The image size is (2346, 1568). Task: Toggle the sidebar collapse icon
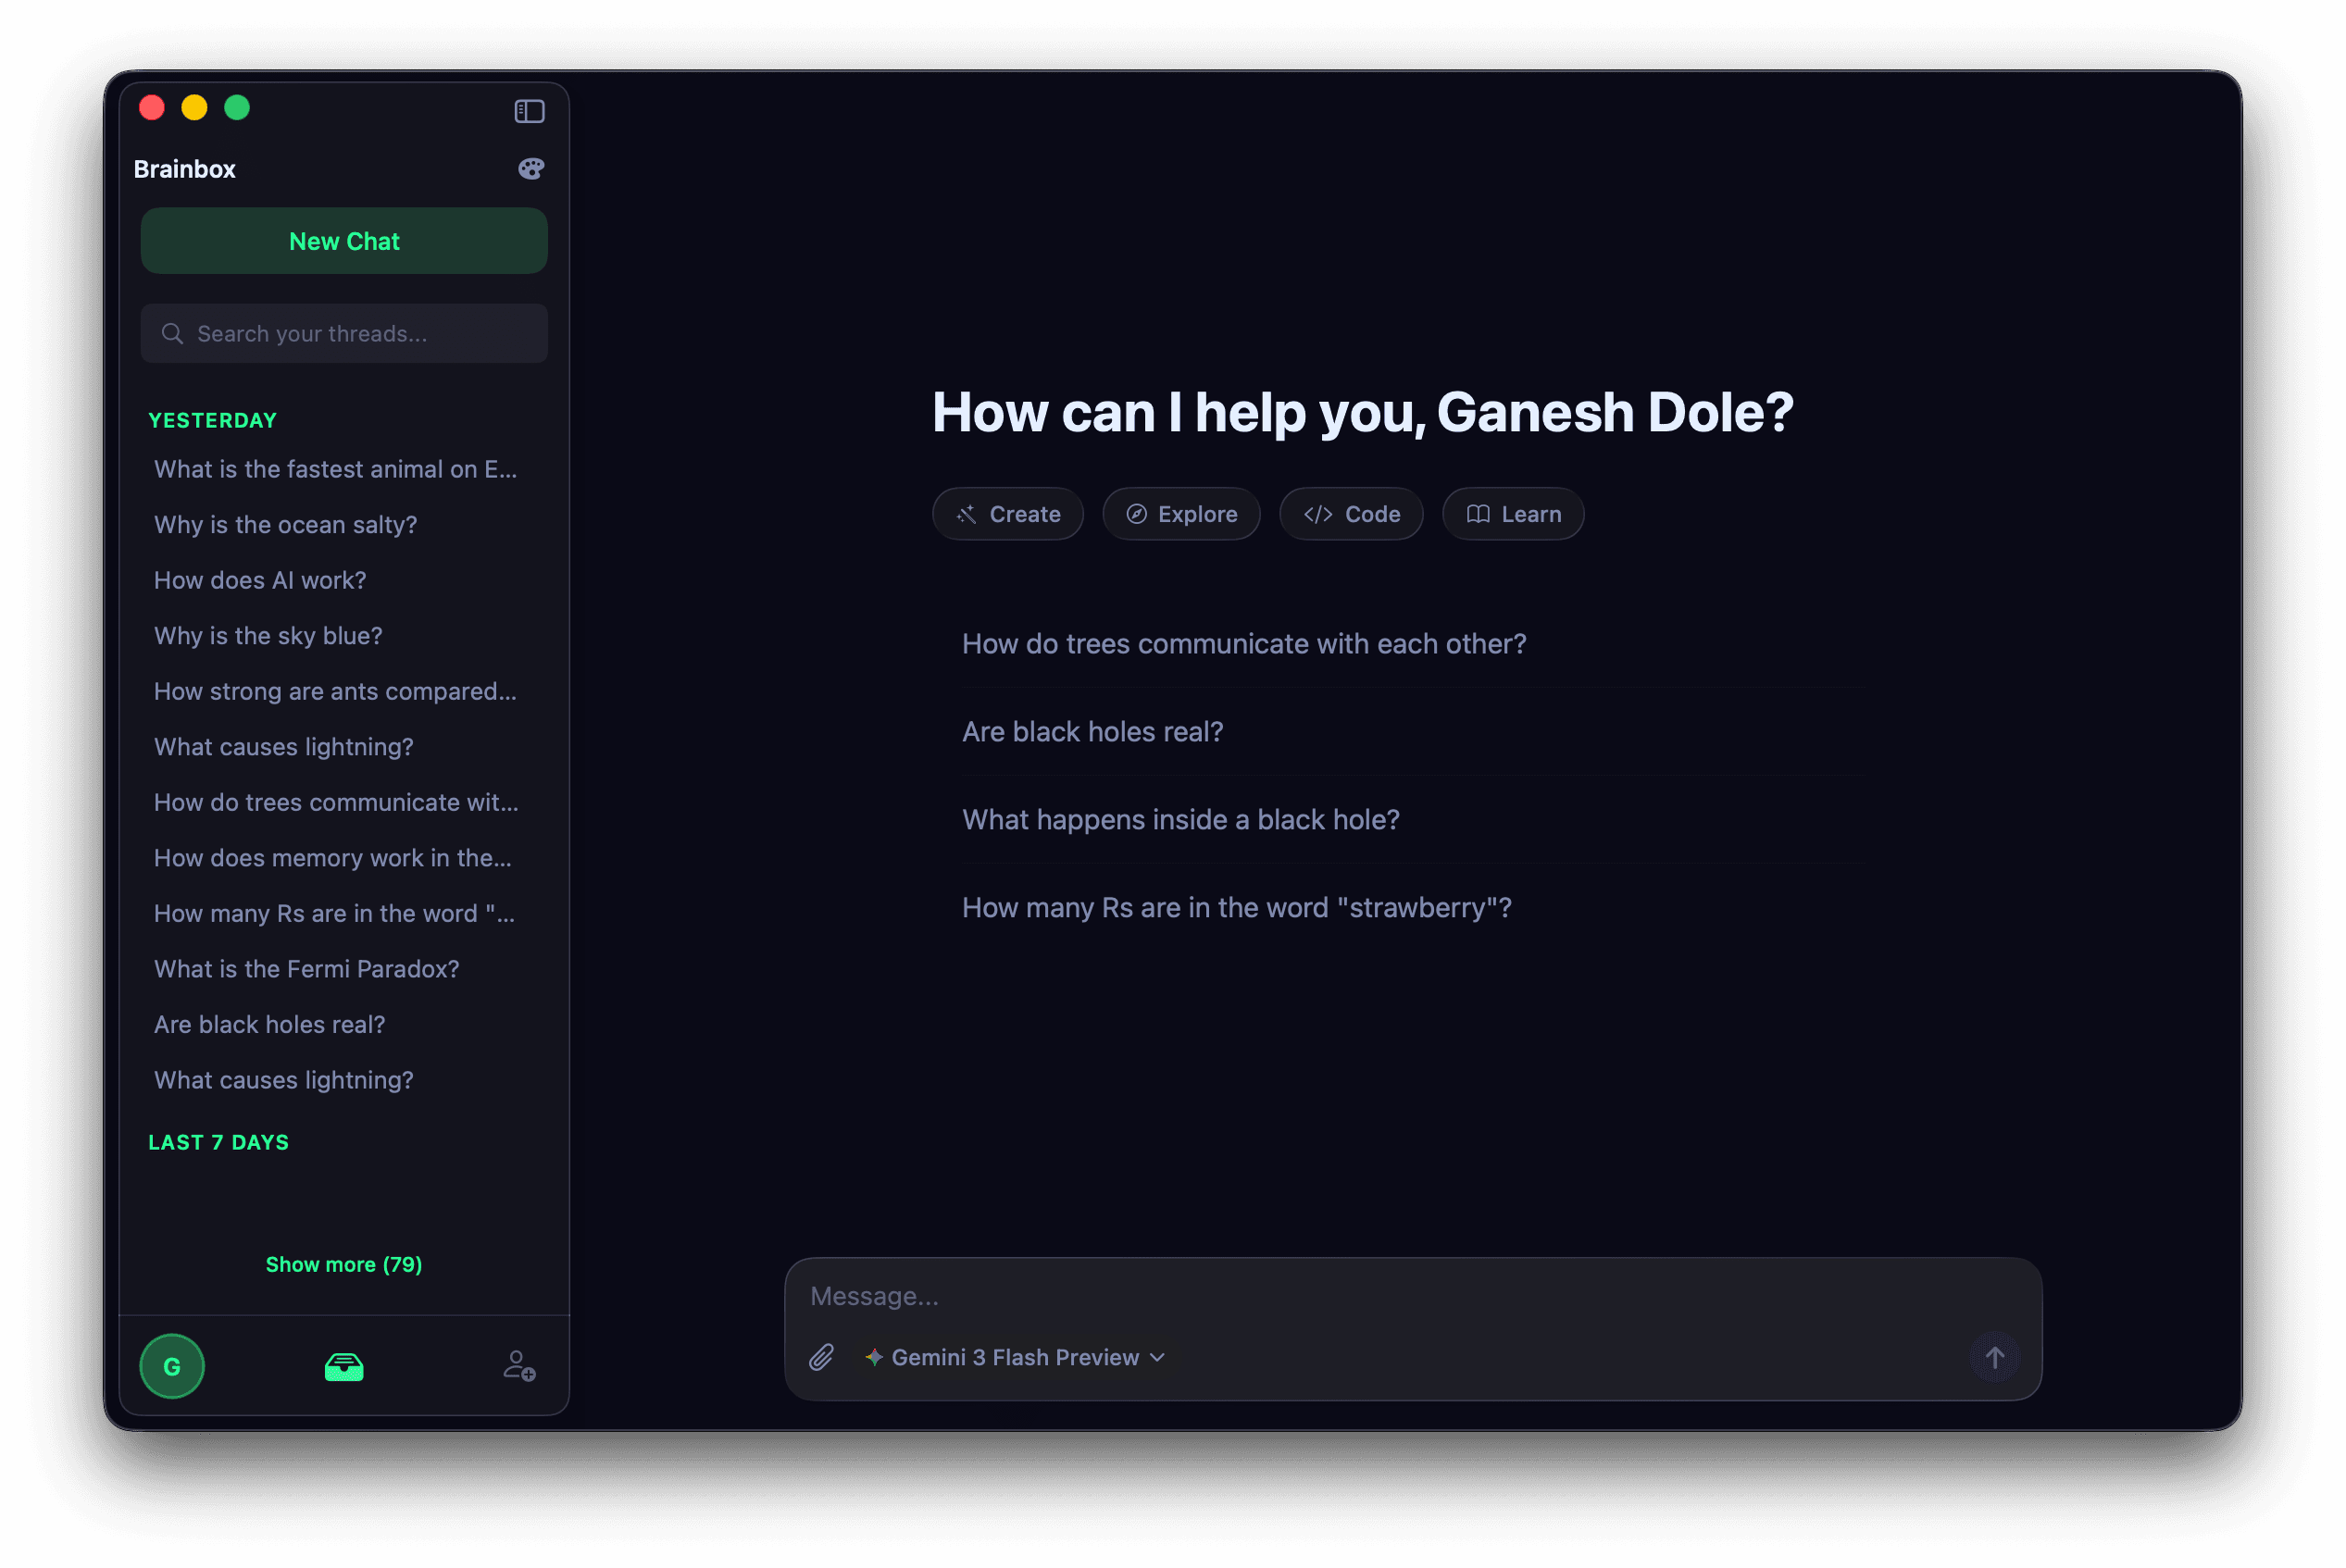pos(529,111)
